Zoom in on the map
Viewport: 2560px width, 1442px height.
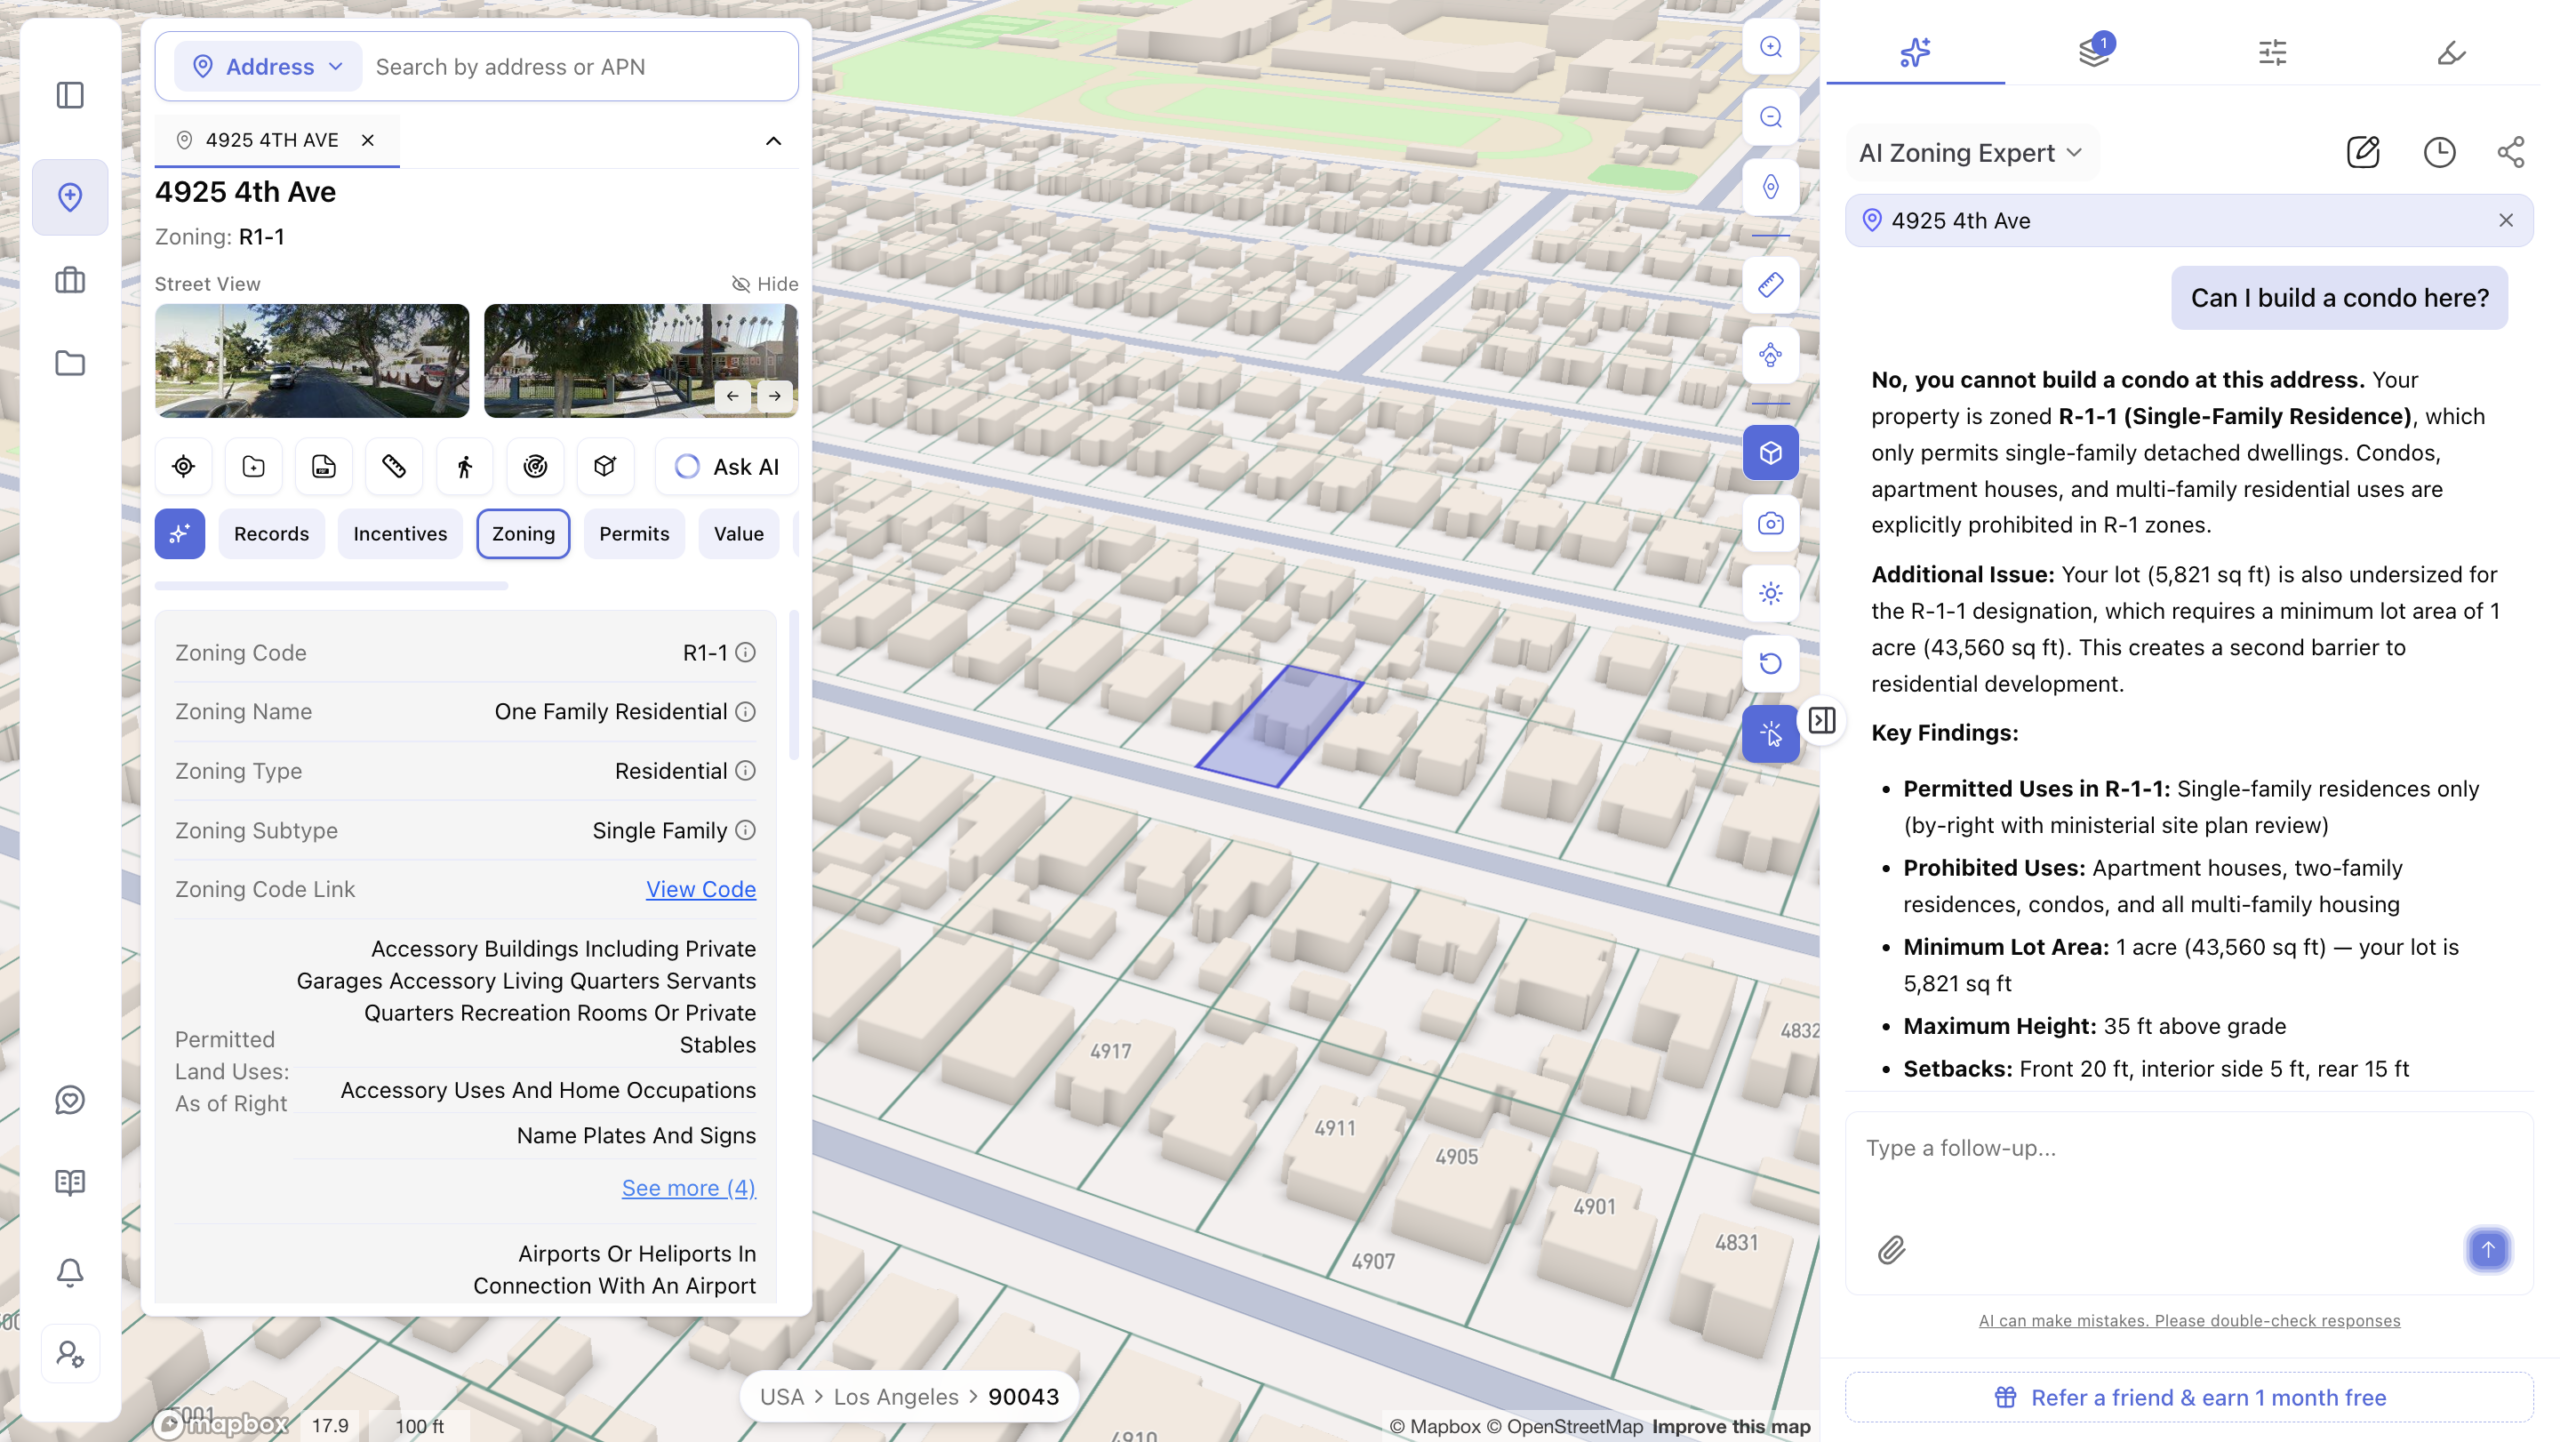pyautogui.click(x=1770, y=47)
